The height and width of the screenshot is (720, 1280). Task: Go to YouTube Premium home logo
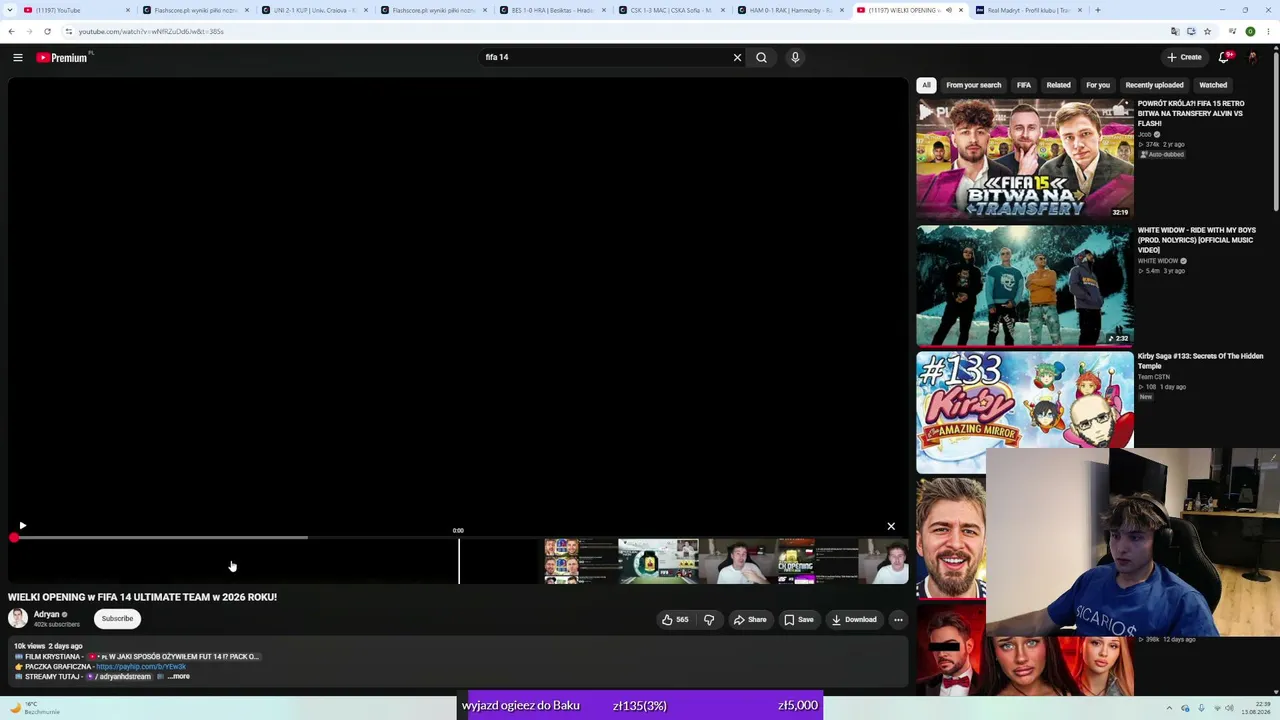(x=62, y=58)
